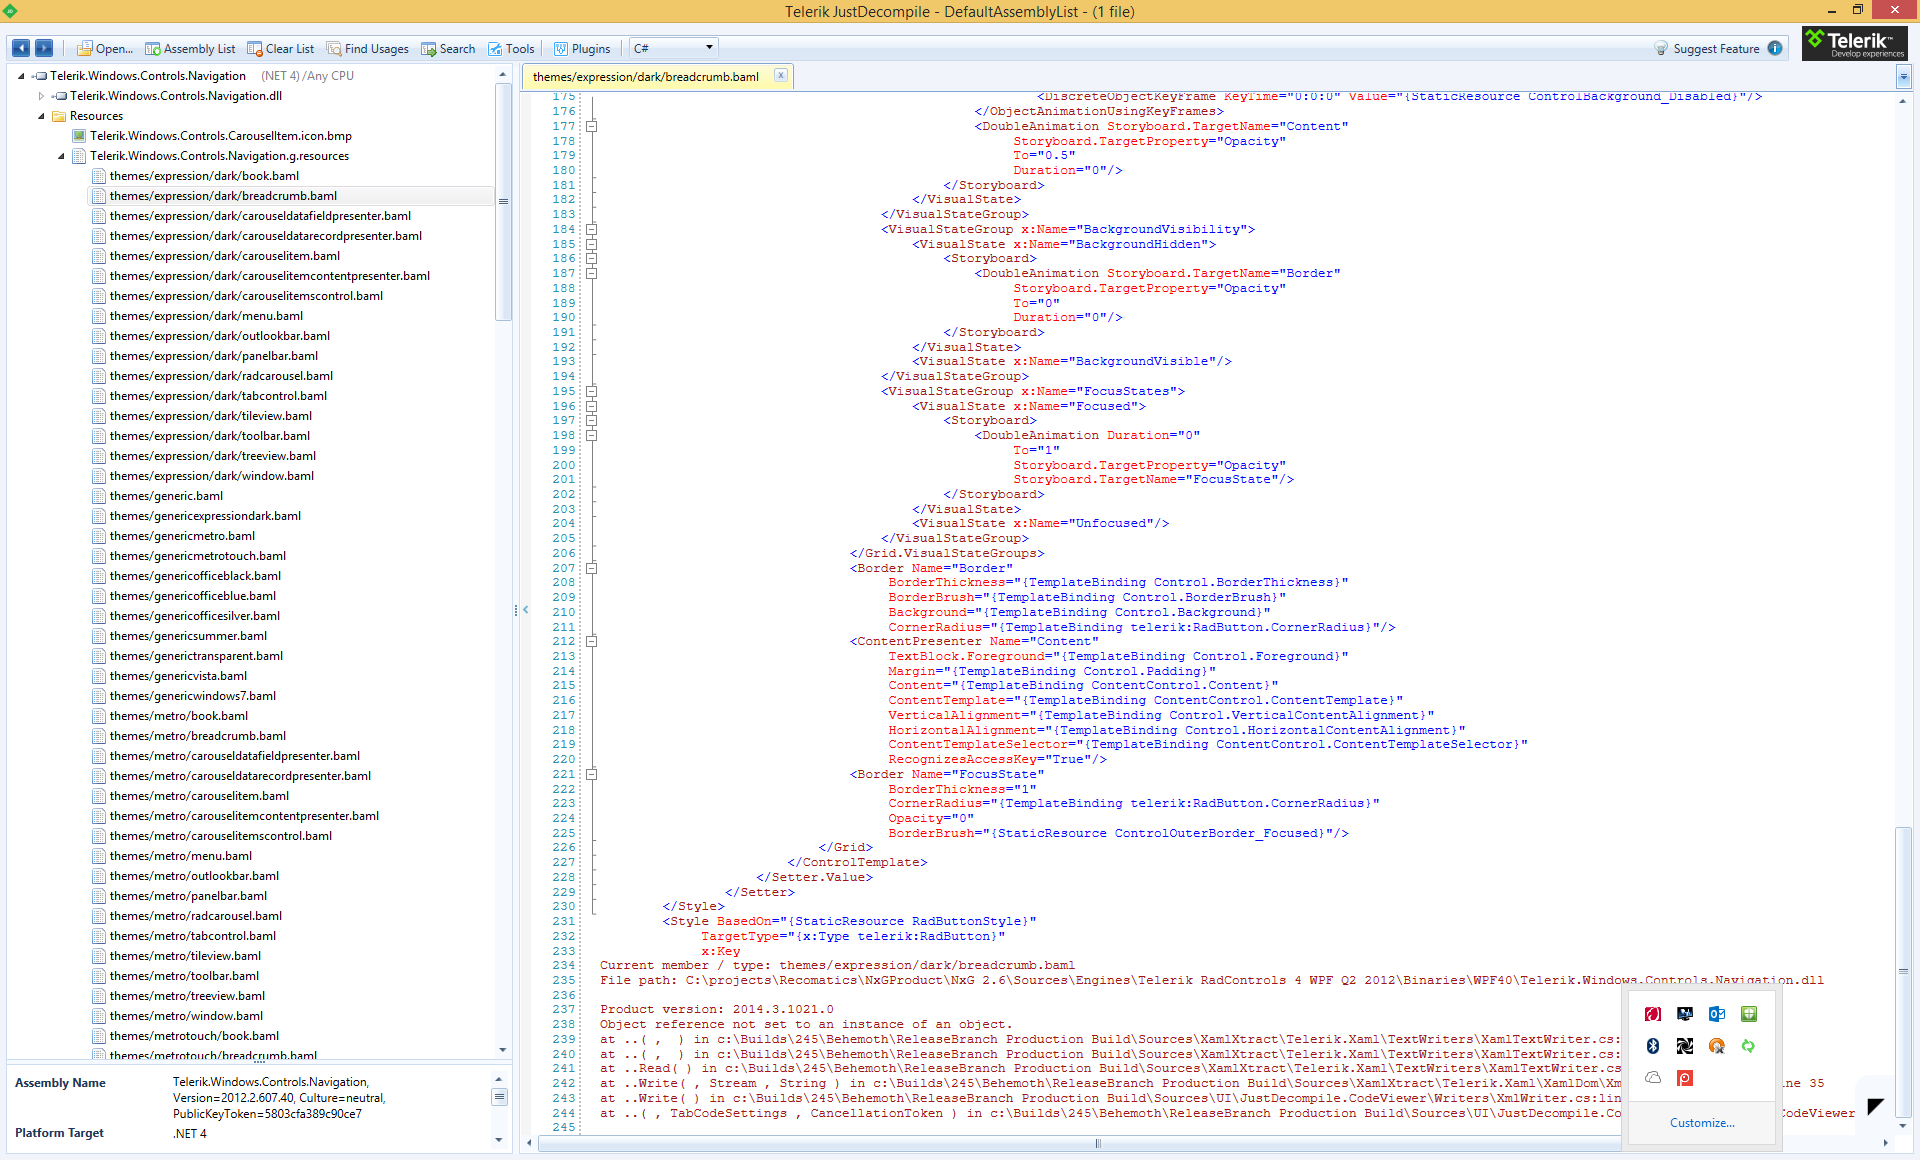Viewport: 1920px width, 1160px height.
Task: Click the green sync arrows tray icon
Action: click(x=1748, y=1046)
